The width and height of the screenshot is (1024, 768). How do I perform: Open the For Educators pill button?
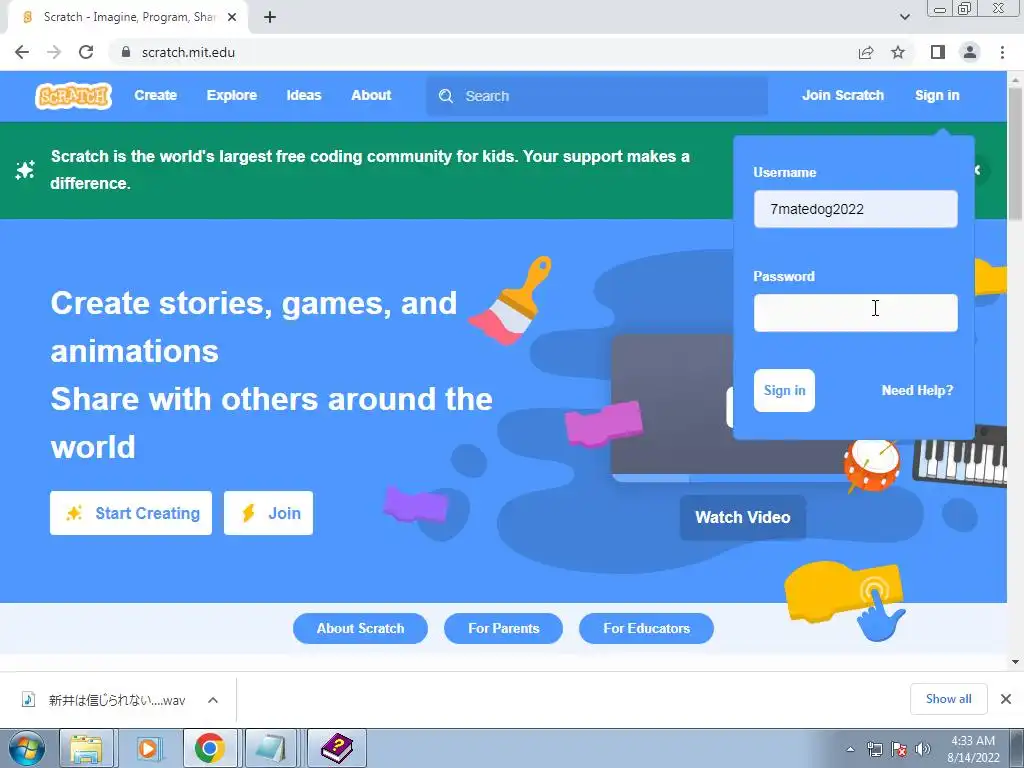tap(646, 628)
